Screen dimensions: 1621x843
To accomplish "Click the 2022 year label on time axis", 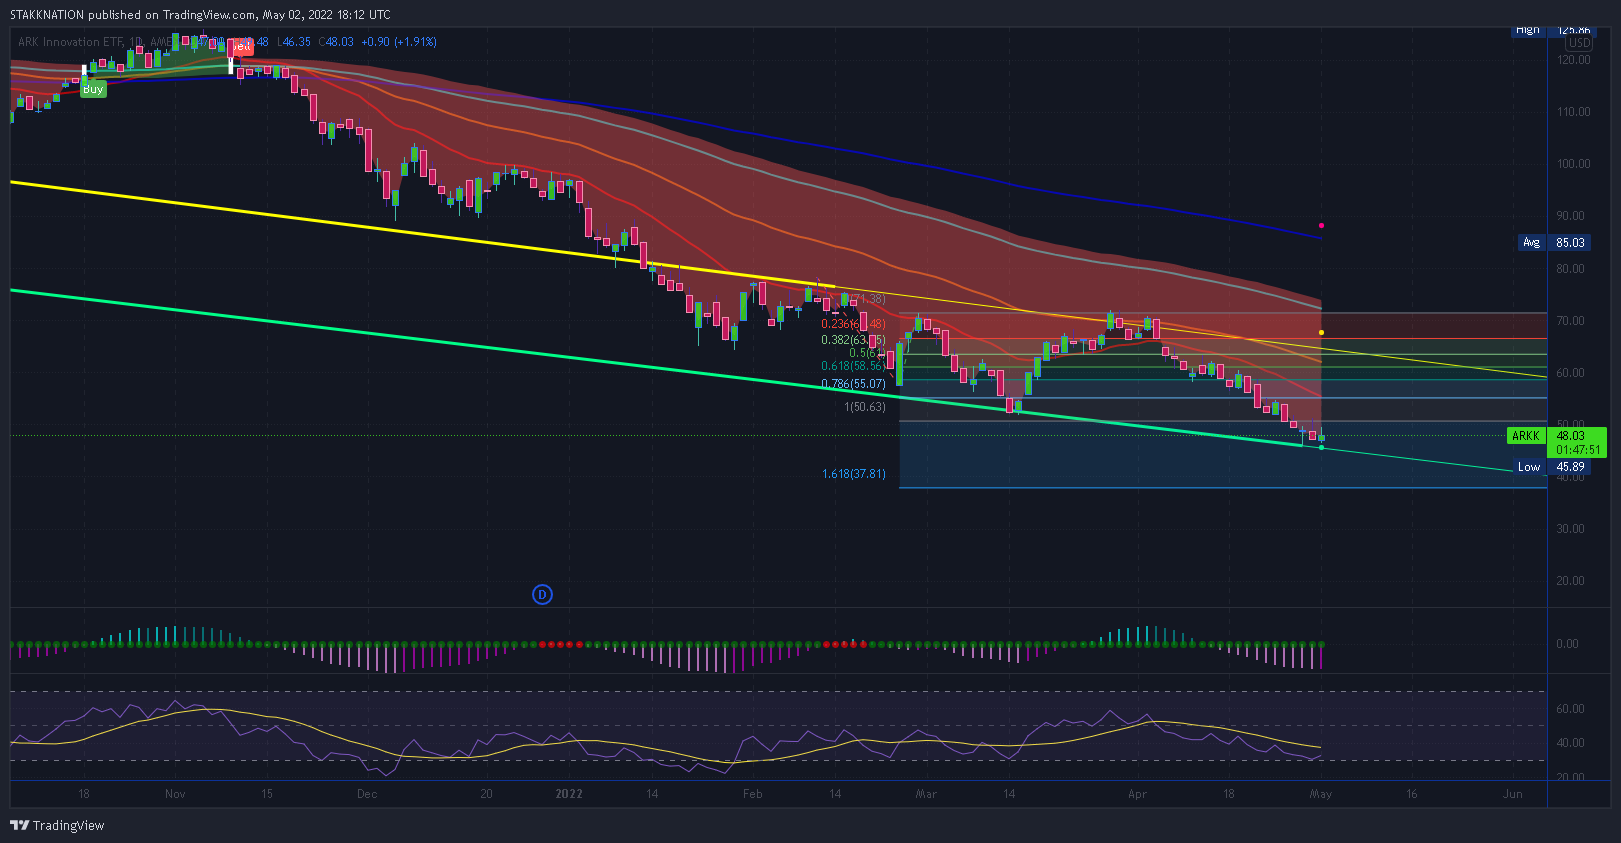I will click(569, 794).
